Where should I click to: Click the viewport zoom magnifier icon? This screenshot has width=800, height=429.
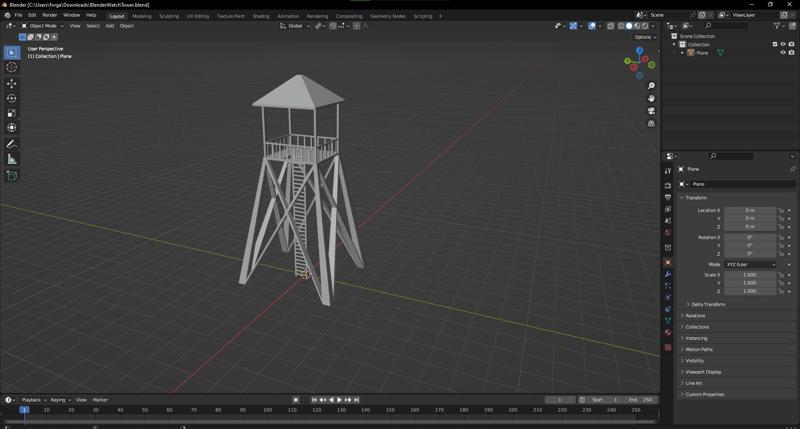point(651,86)
